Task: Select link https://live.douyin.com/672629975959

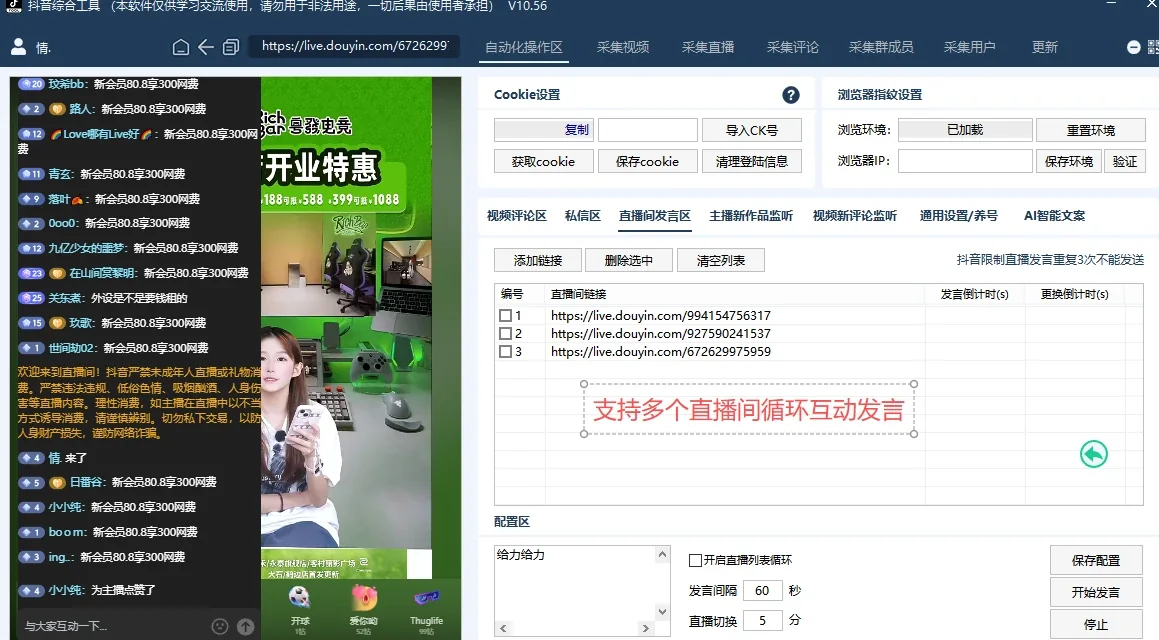Action: [x=661, y=352]
